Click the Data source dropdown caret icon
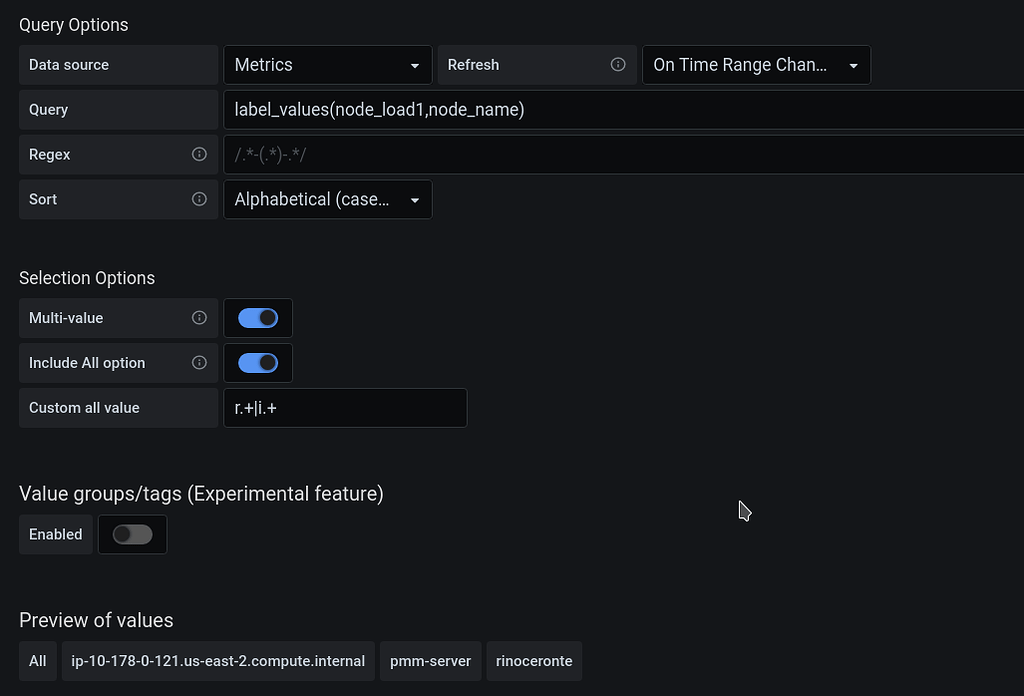The height and width of the screenshot is (696, 1024). pyautogui.click(x=414, y=64)
